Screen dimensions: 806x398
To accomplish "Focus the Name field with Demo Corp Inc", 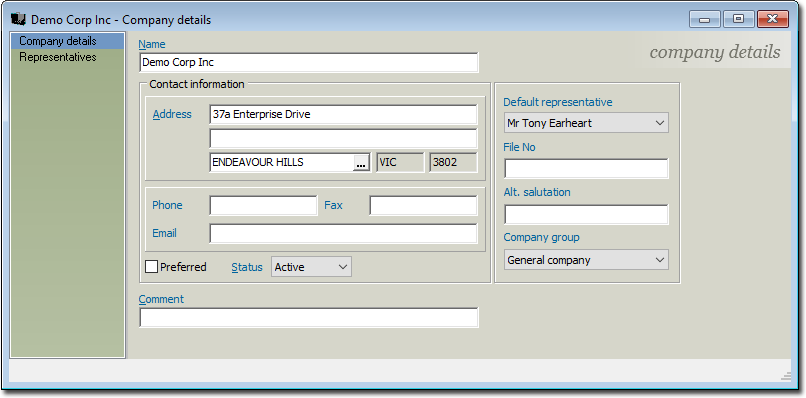I will 308,63.
